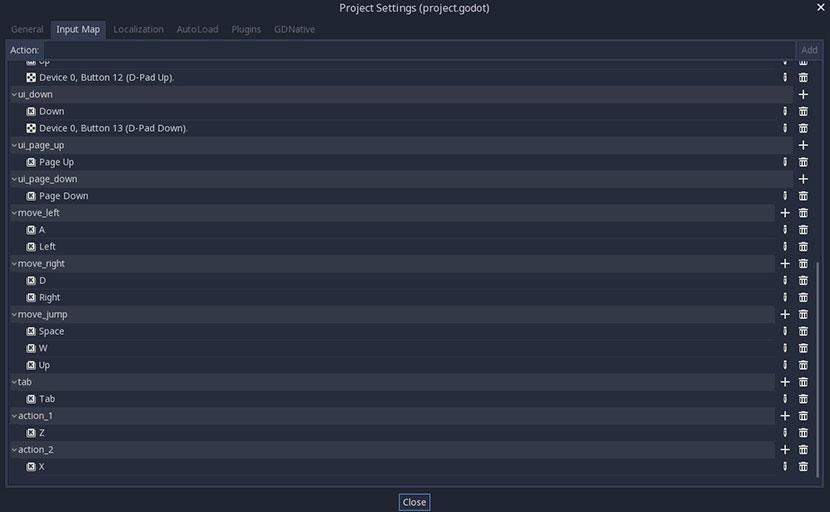Add an event to ui_page_up
The image size is (830, 512).
click(803, 145)
